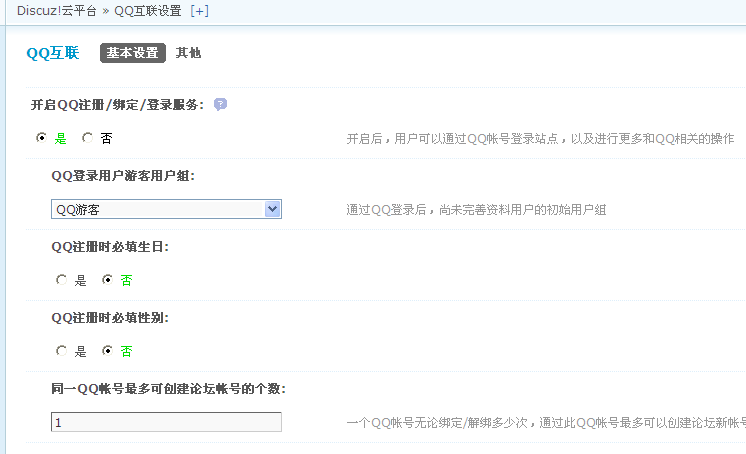Click the QQ登录用户游客用户组 setting label
This screenshot has width=746, height=454.
(x=122, y=175)
